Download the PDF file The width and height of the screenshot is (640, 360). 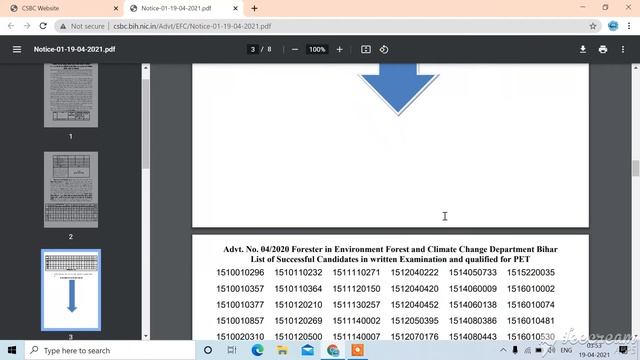(x=583, y=49)
